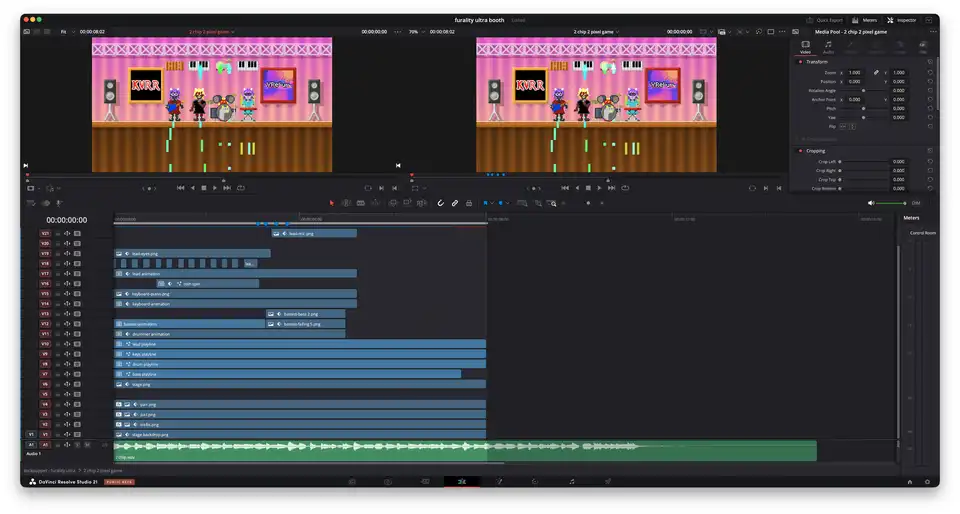Select the green audio clip on Audio 1

click(x=465, y=450)
